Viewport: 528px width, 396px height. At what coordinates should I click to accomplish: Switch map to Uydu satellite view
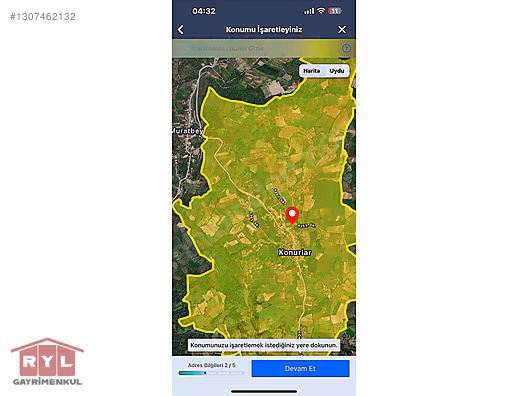[x=337, y=71]
